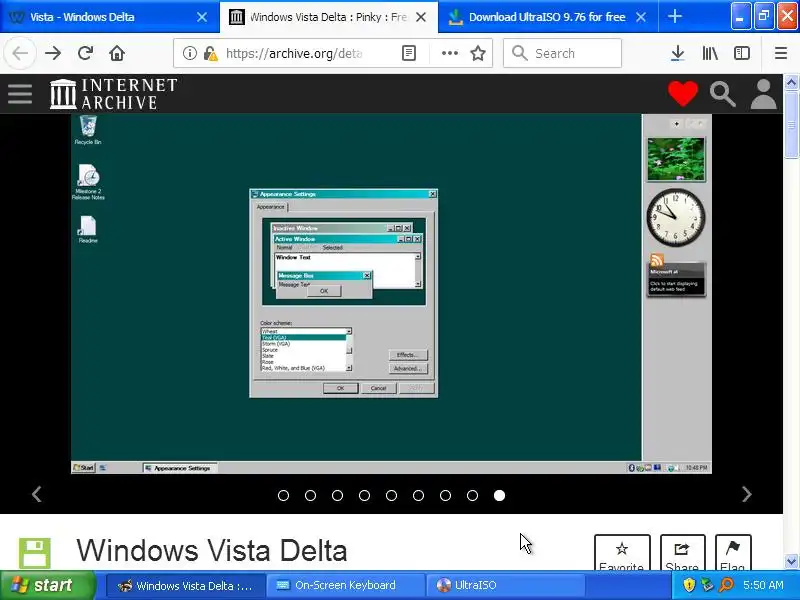800x600 pixels.
Task: Open On-Screen Keyboard from taskbar
Action: coord(345,585)
